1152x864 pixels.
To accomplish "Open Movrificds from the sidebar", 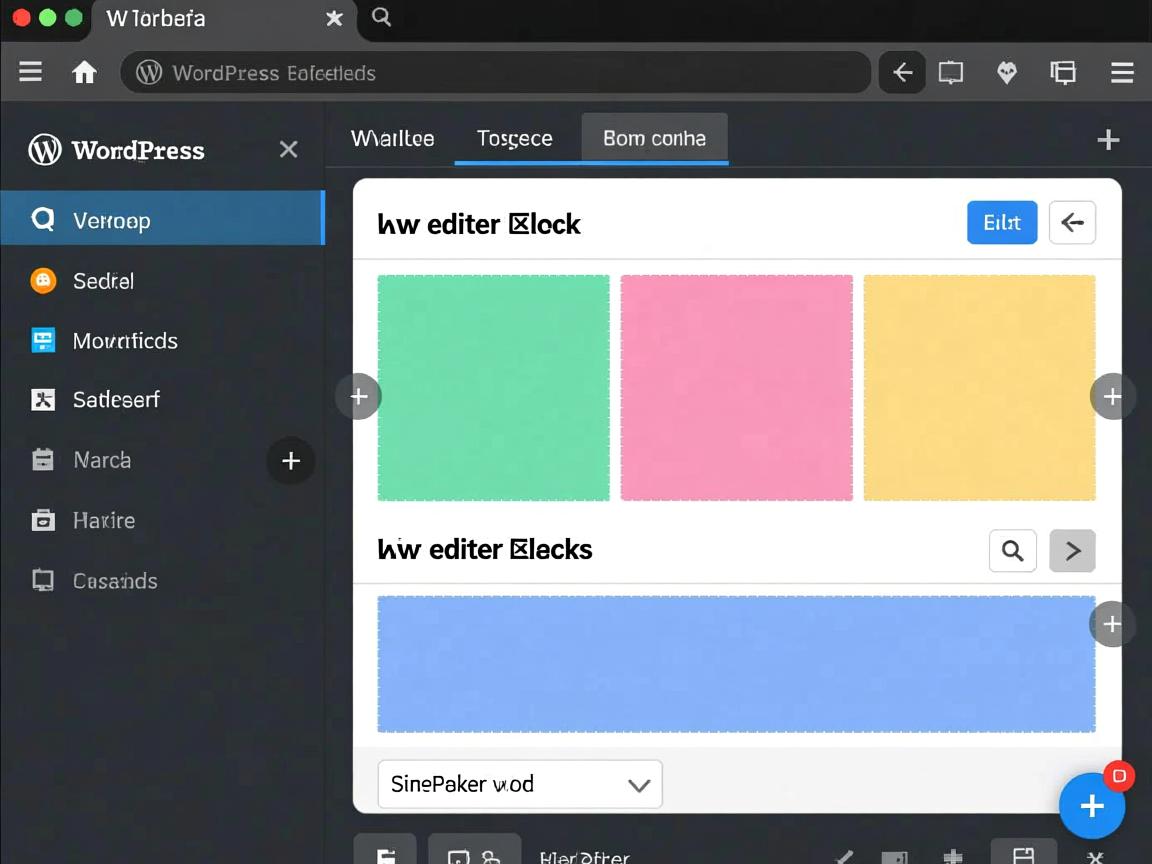I will pos(125,341).
